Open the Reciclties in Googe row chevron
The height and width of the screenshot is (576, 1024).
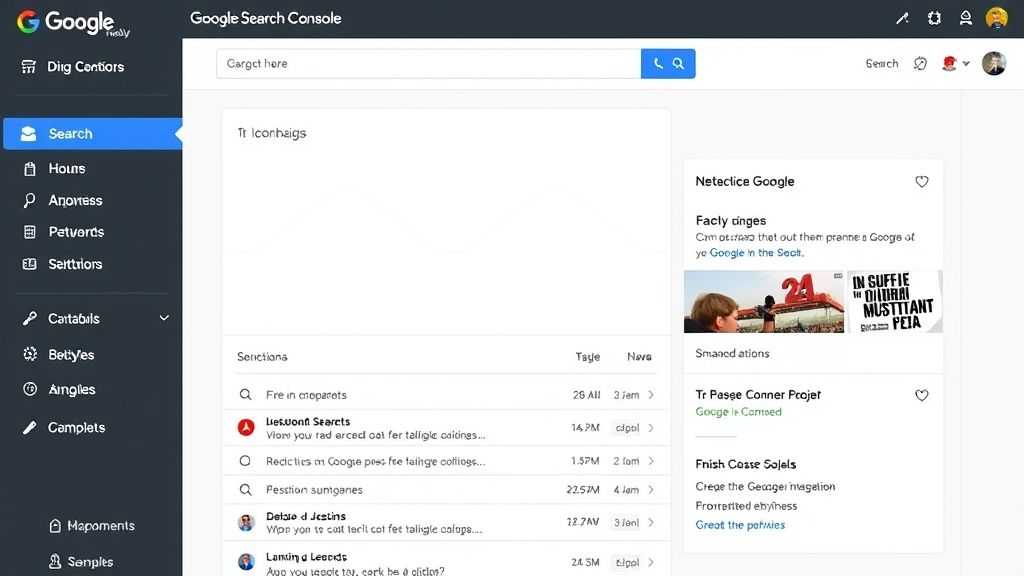(651, 461)
